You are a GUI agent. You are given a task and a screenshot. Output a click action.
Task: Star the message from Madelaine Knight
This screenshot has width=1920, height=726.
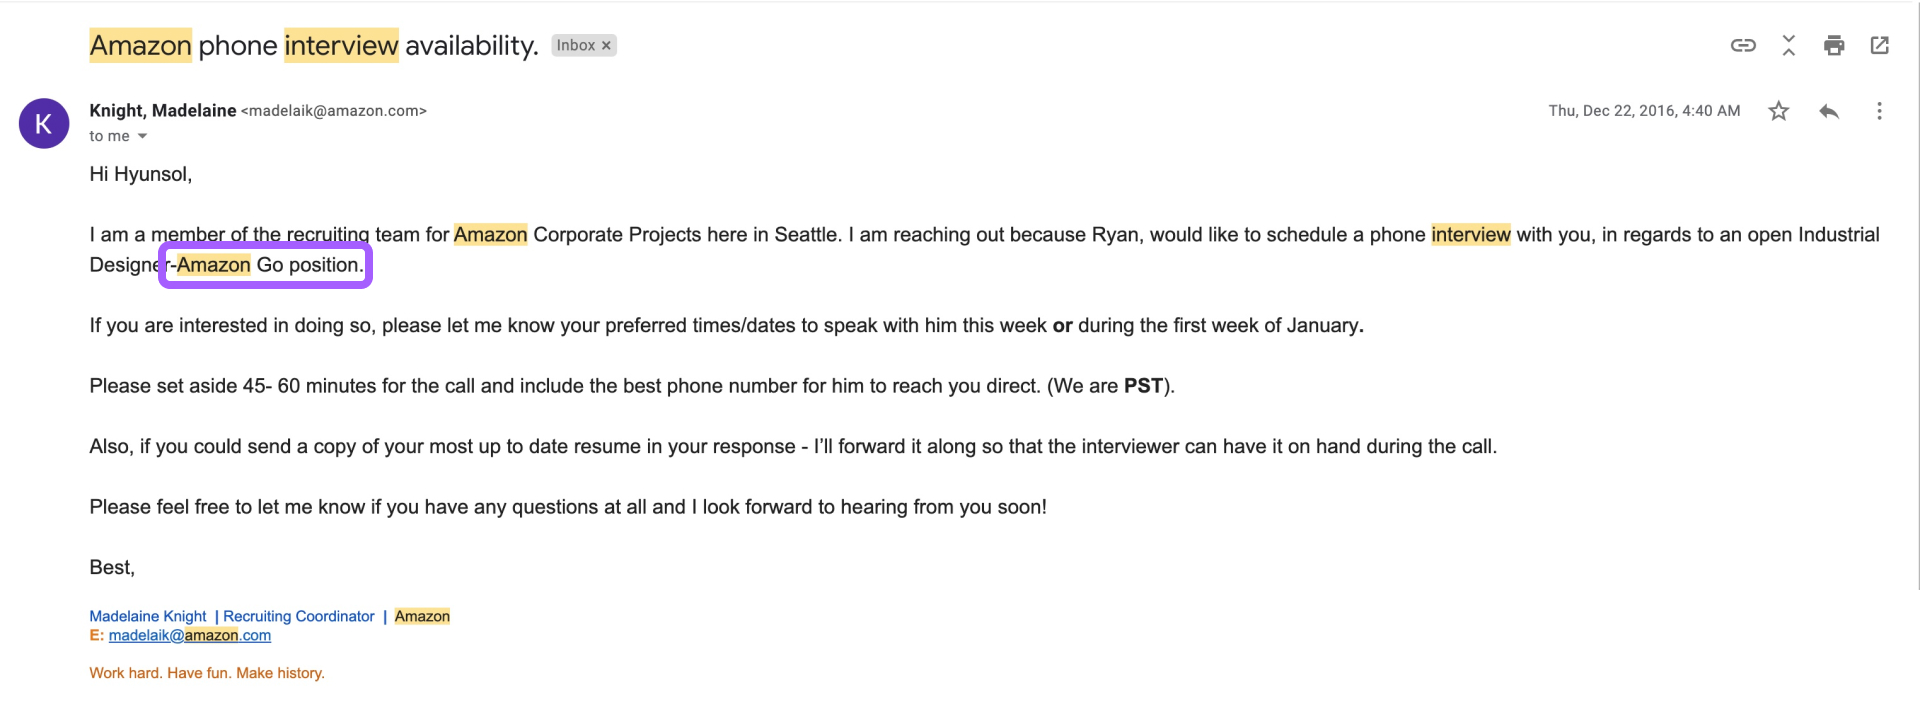(x=1778, y=111)
